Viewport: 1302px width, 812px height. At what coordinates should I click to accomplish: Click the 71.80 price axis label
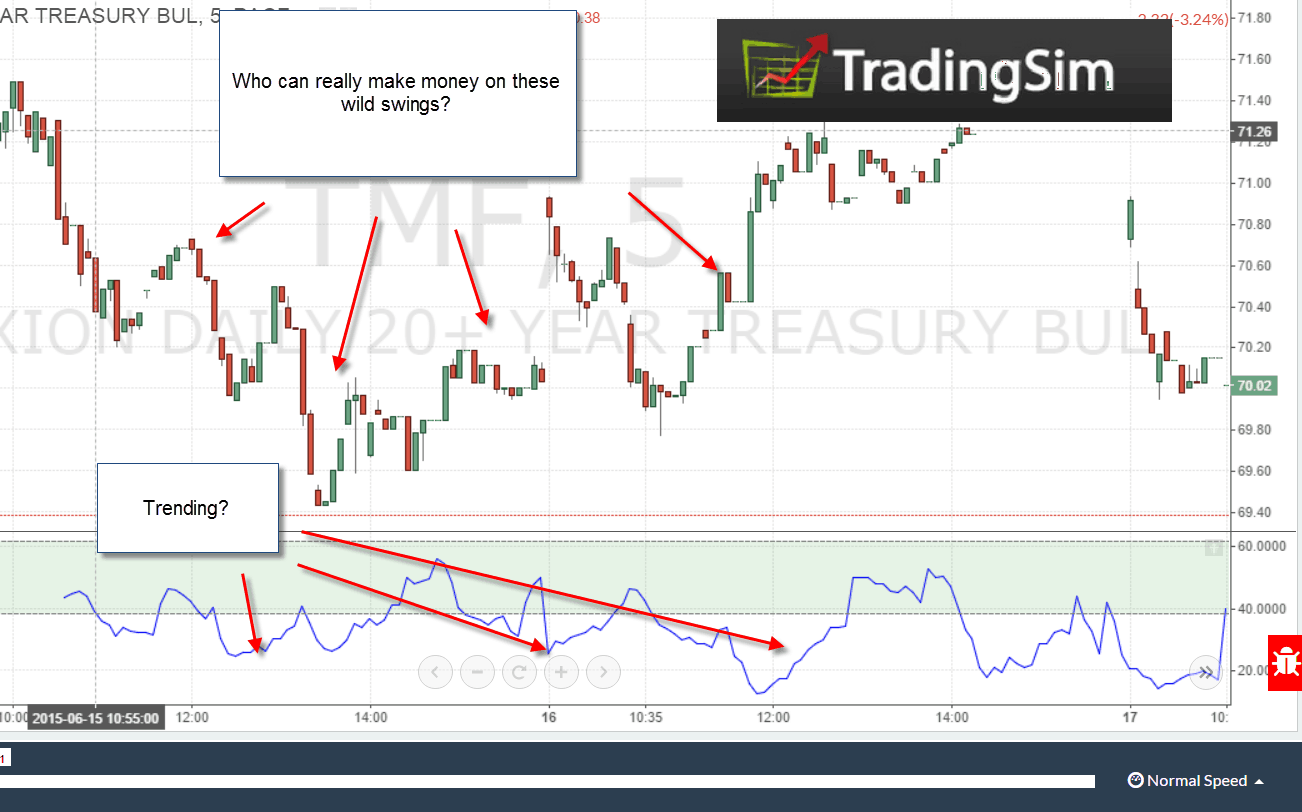[x=1254, y=18]
